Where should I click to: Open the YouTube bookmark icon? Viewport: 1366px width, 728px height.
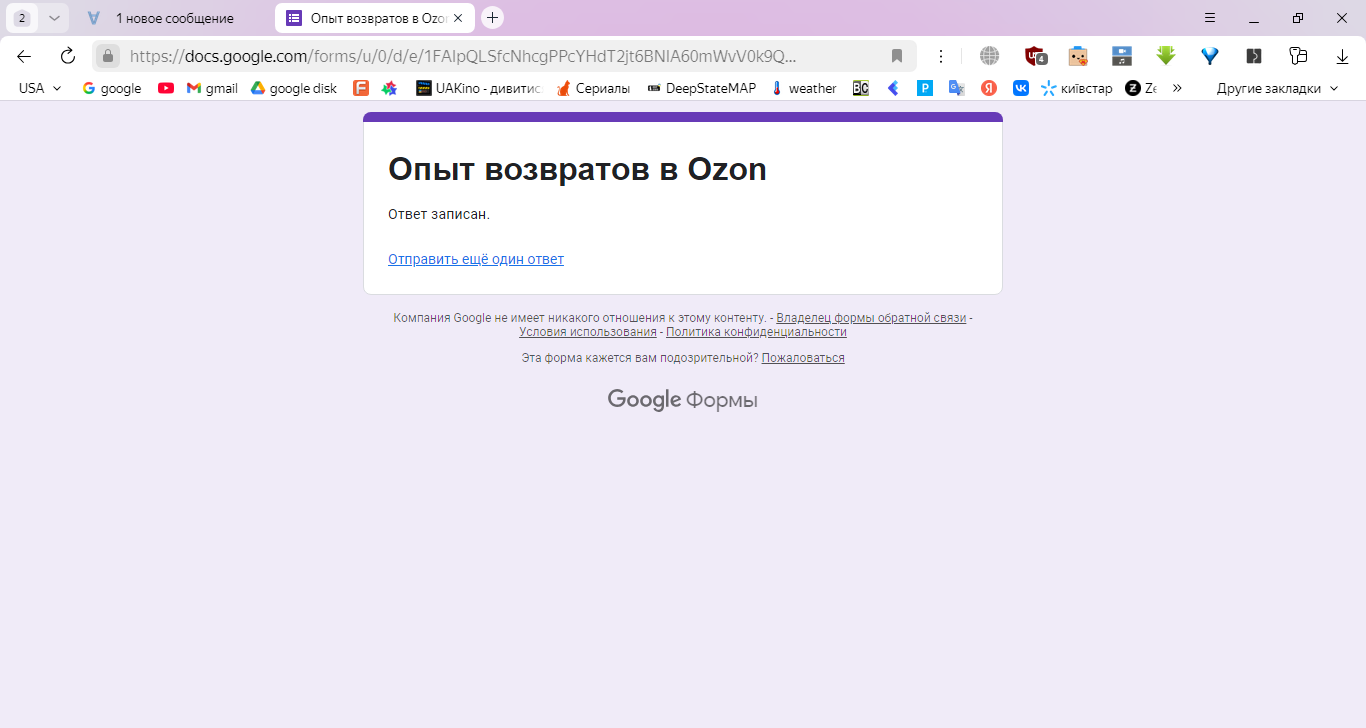coord(166,88)
